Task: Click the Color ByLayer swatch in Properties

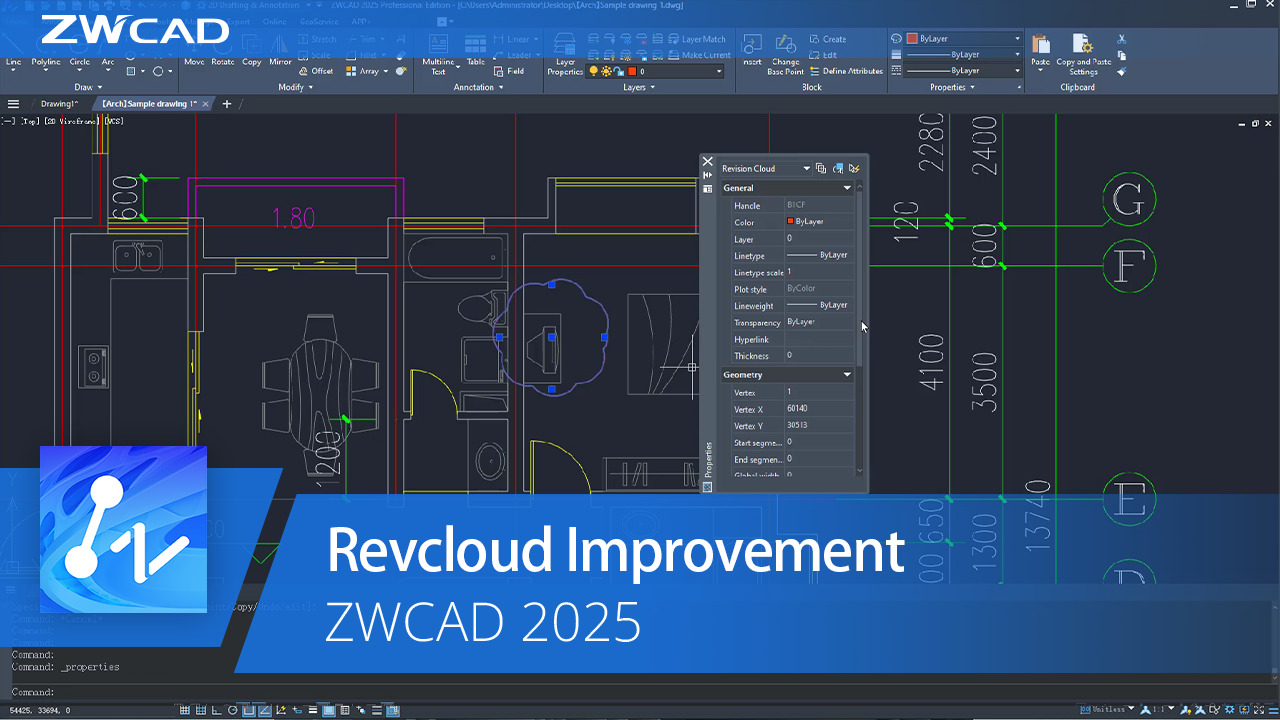Action: [x=790, y=221]
